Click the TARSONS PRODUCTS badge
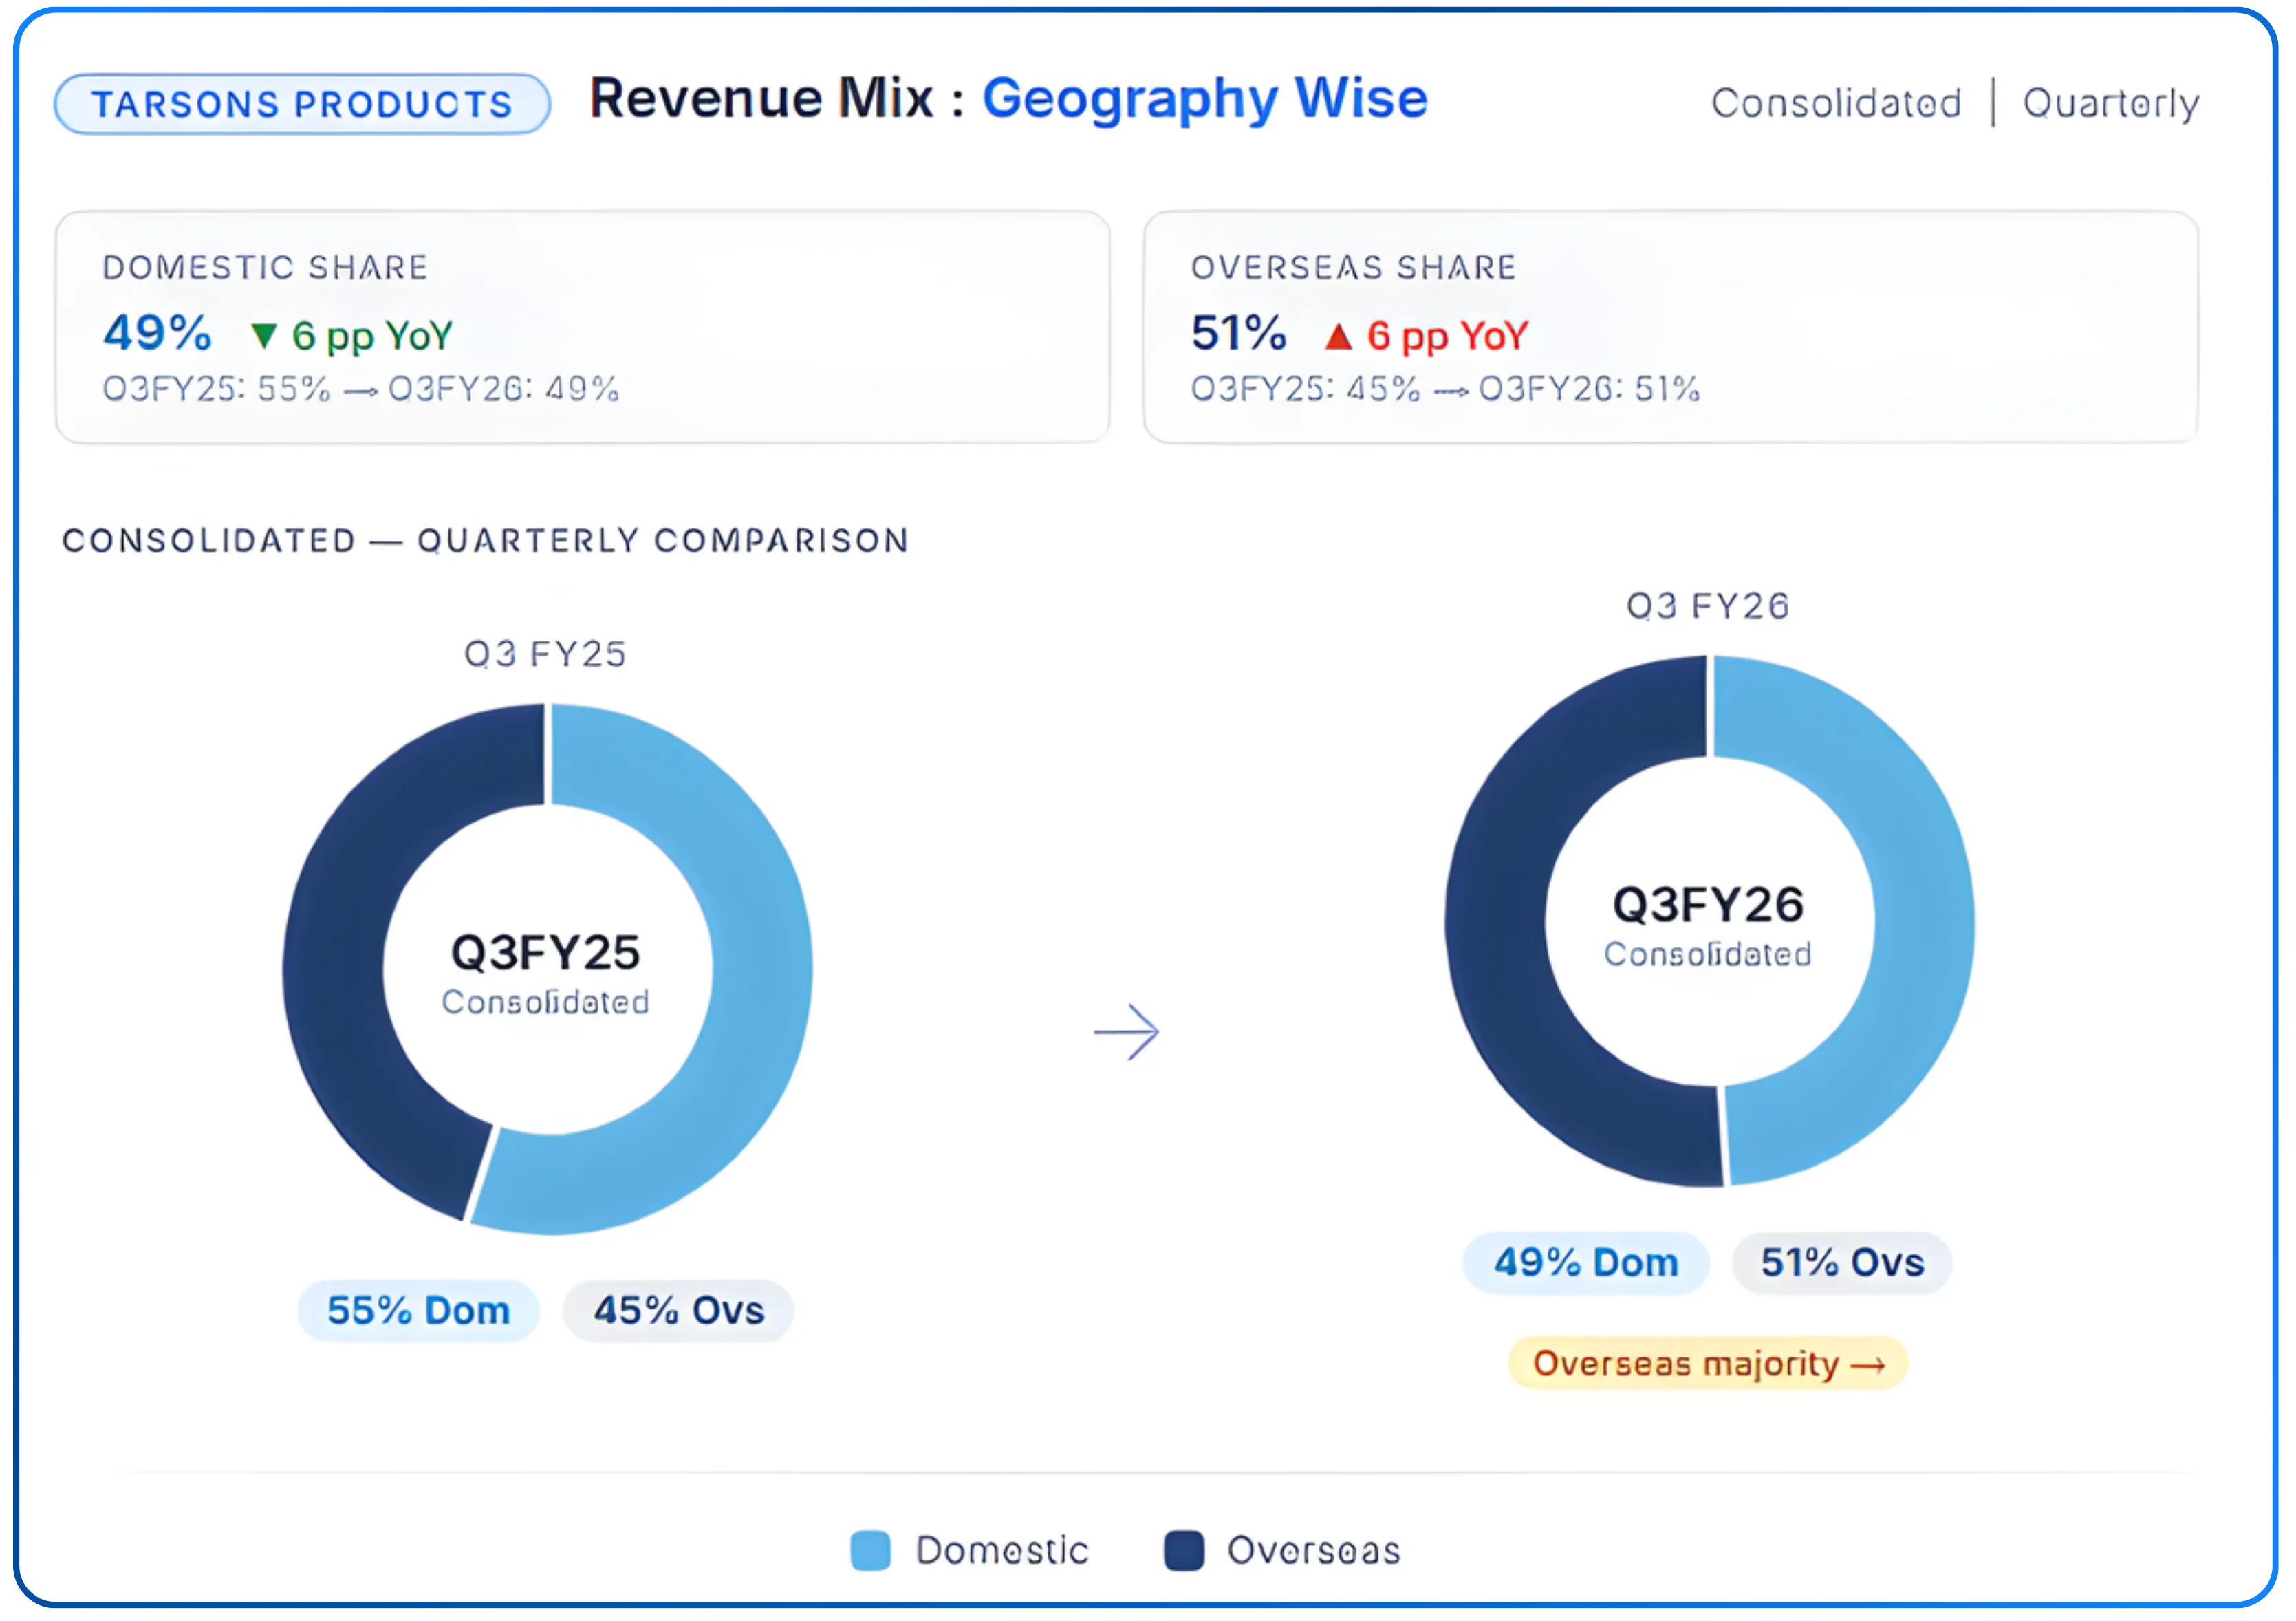 pyautogui.click(x=302, y=104)
